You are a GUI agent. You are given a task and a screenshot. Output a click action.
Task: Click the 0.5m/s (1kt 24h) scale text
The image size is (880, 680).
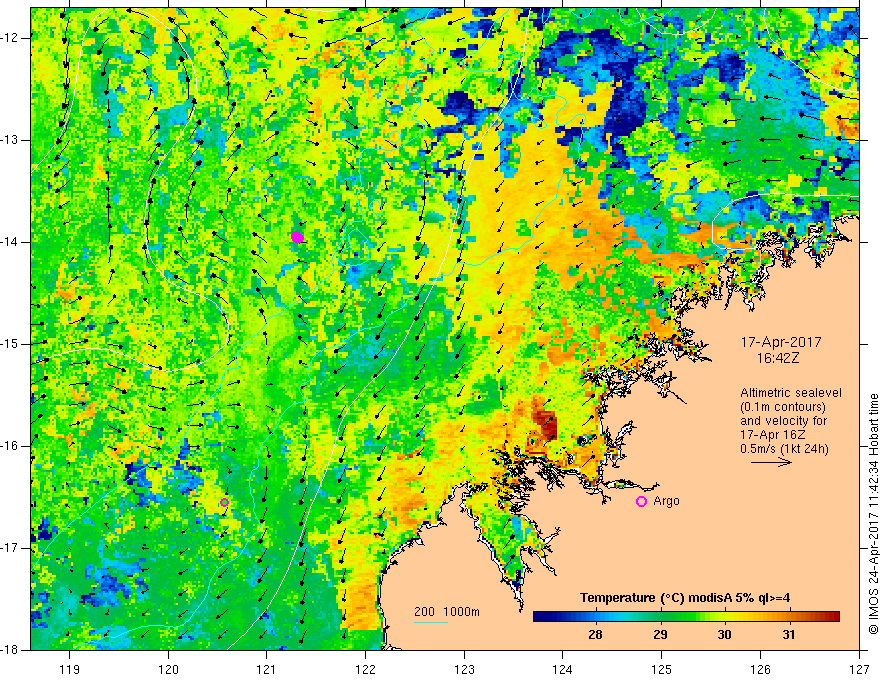coord(784,449)
